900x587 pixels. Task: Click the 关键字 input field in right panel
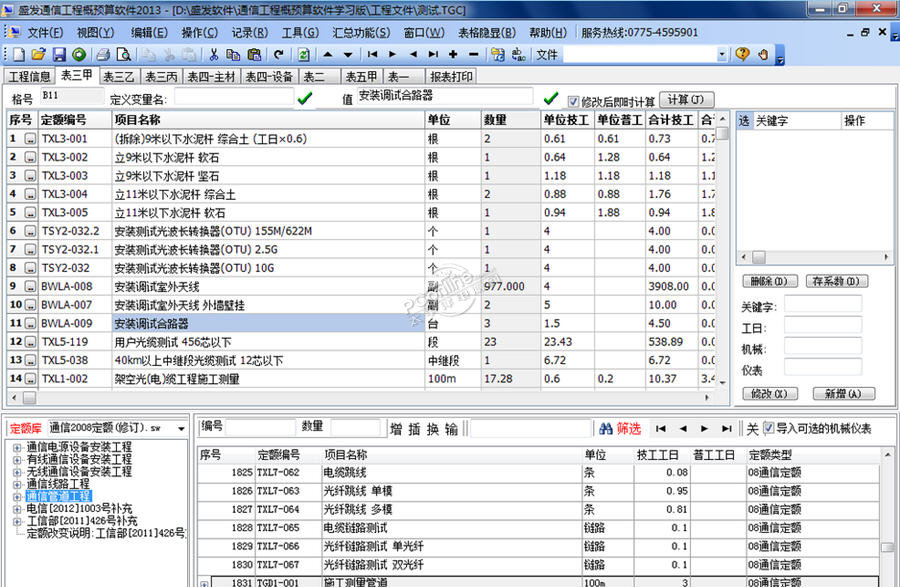pyautogui.click(x=823, y=305)
